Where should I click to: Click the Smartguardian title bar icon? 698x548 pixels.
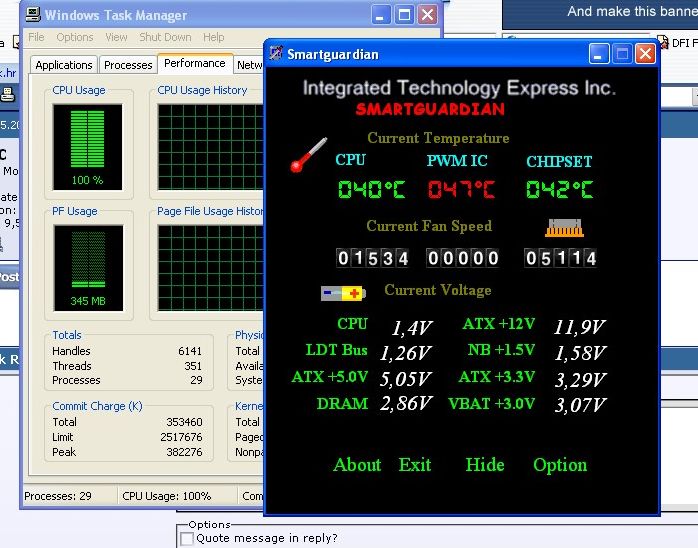point(276,54)
